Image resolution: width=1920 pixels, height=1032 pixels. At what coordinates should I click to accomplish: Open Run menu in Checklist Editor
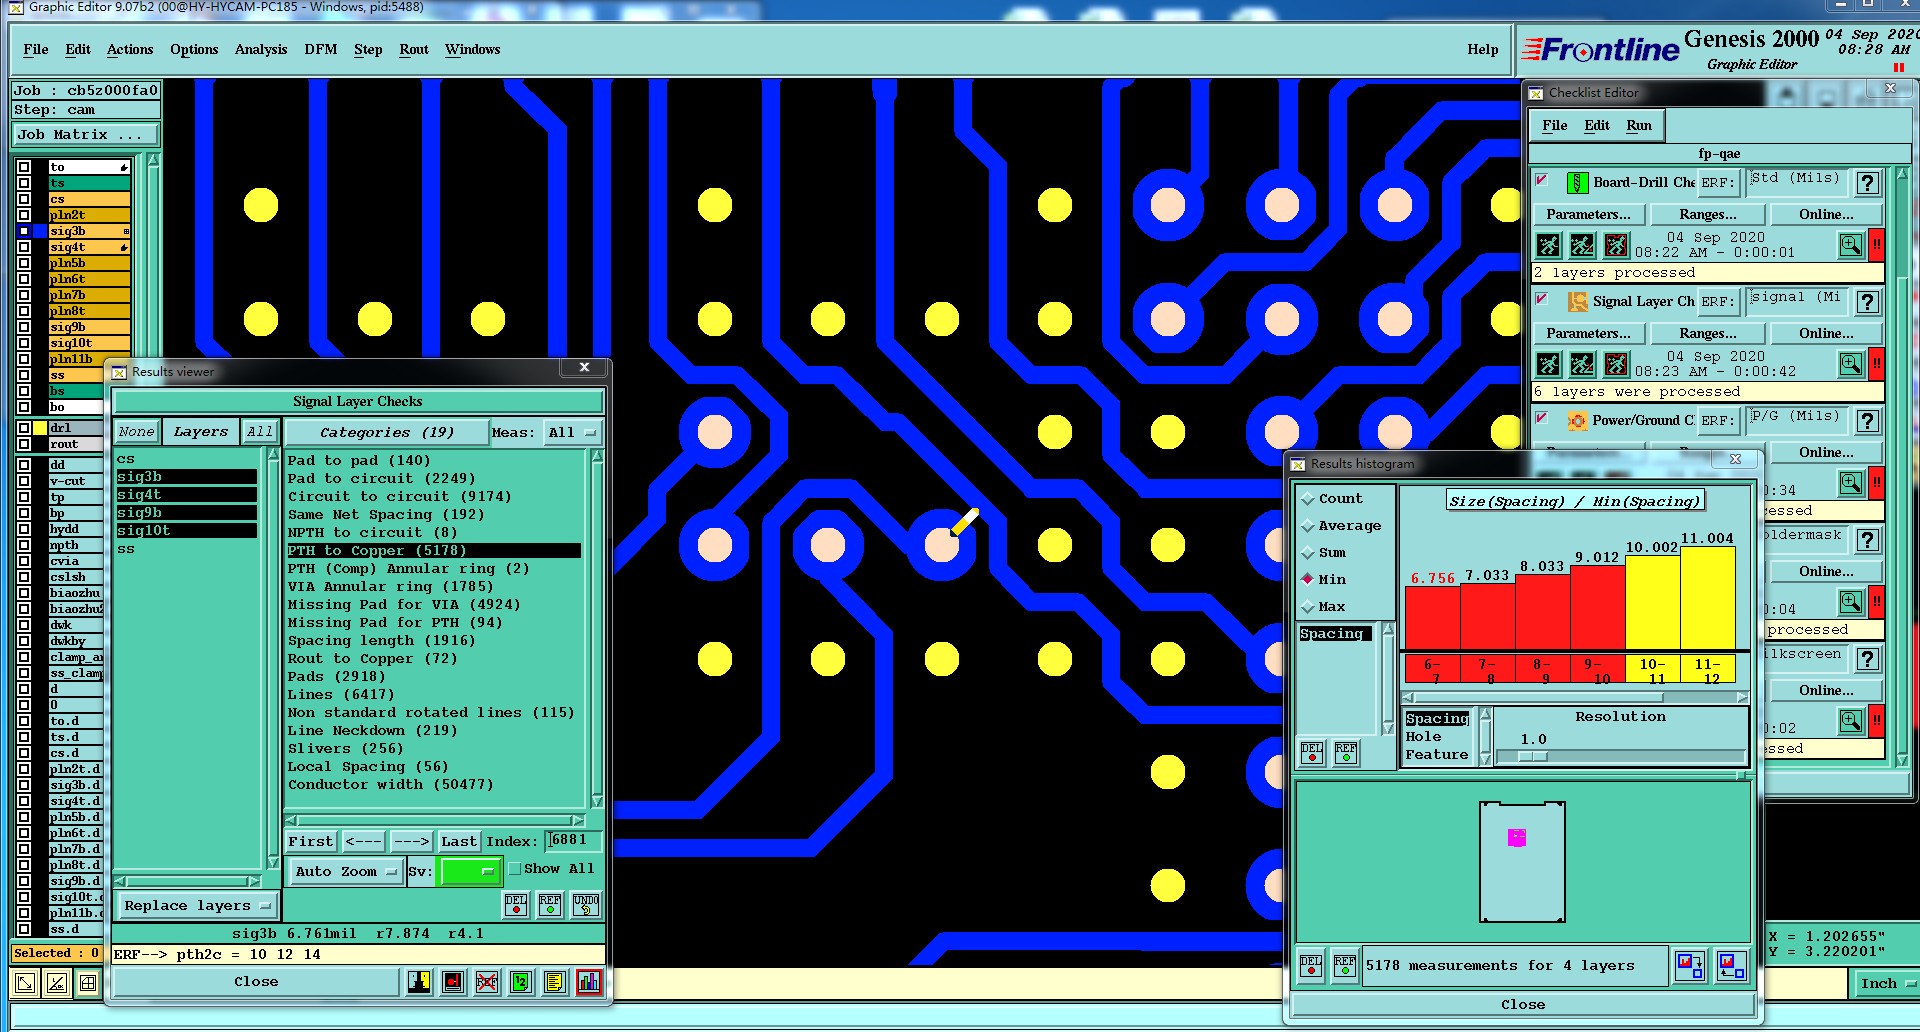1638,125
